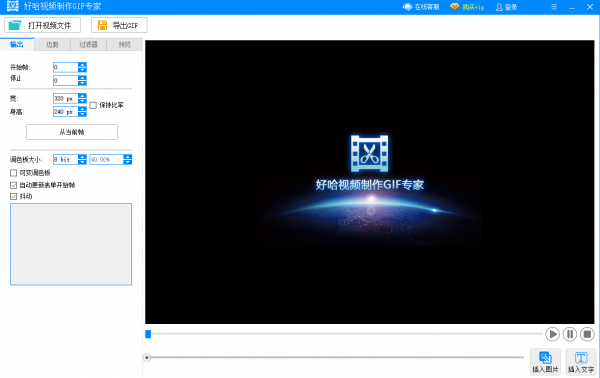Enable the 保持比率 keep ratio checkbox

point(93,105)
